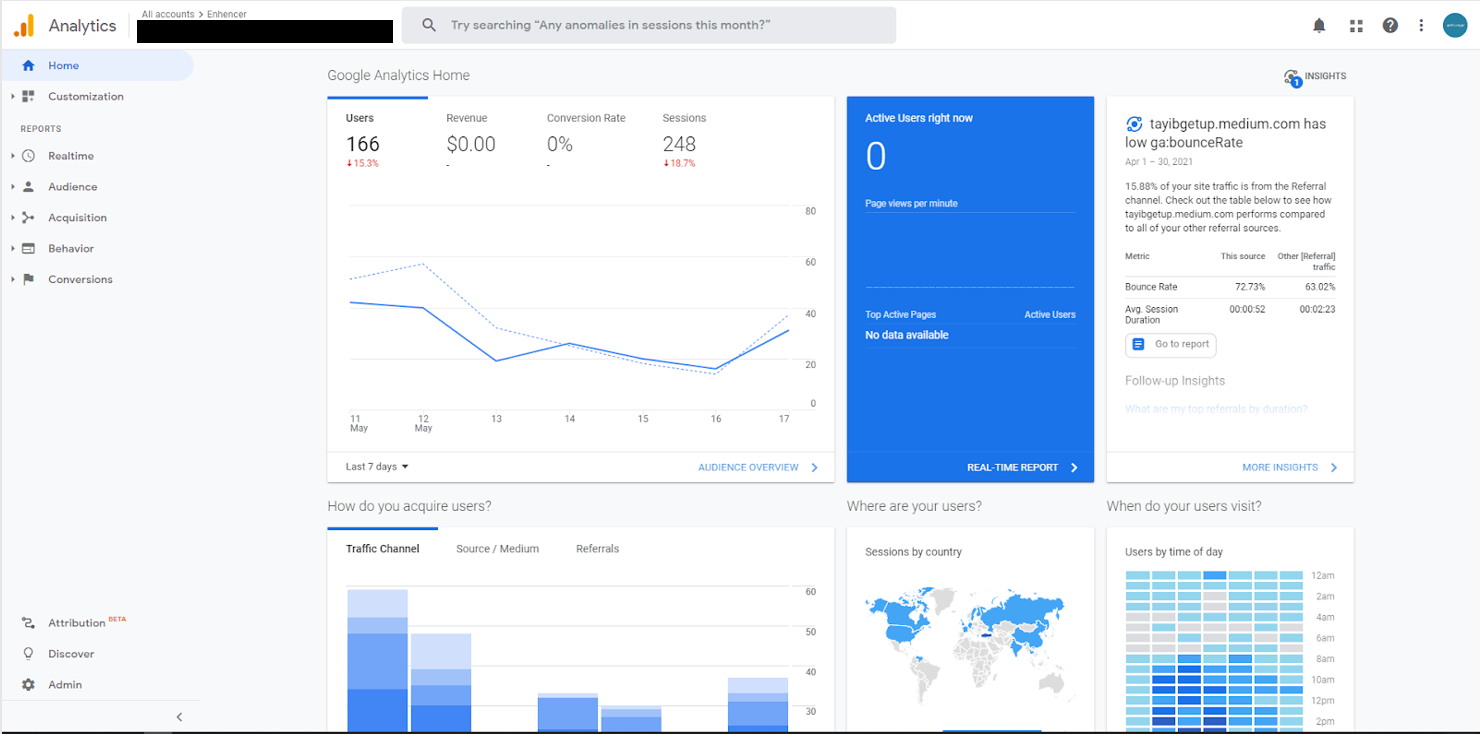Open the Google apps grid icon
The width and height of the screenshot is (1484, 734).
(x=1356, y=26)
